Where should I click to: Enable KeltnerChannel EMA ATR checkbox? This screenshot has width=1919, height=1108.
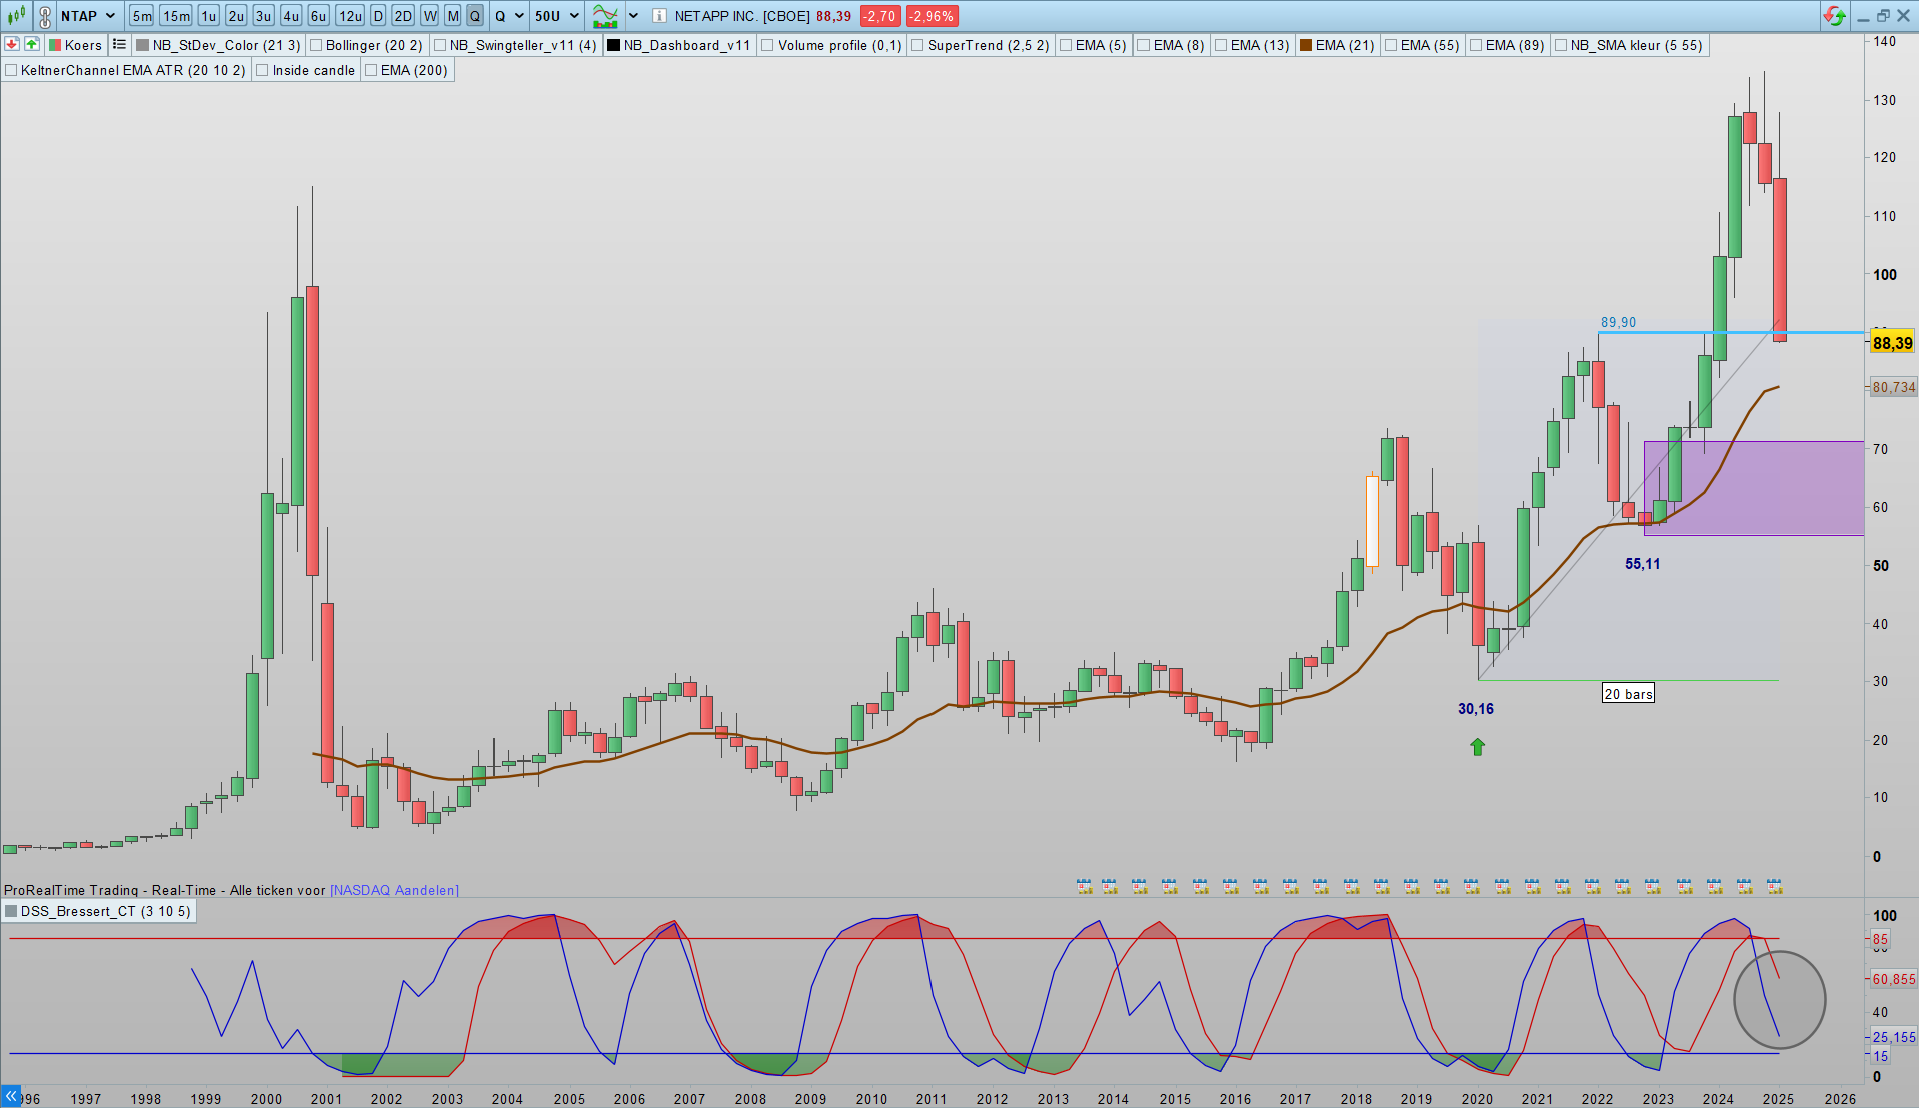pos(11,70)
